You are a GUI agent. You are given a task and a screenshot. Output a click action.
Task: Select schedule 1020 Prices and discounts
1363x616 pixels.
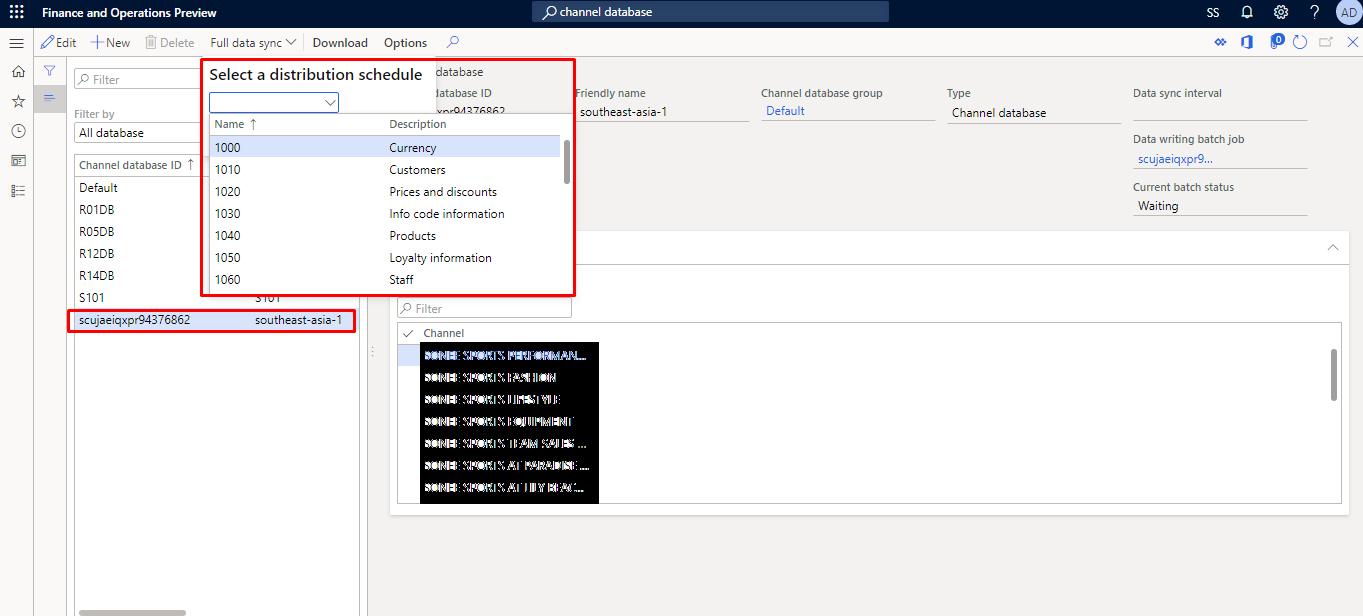click(x=385, y=191)
